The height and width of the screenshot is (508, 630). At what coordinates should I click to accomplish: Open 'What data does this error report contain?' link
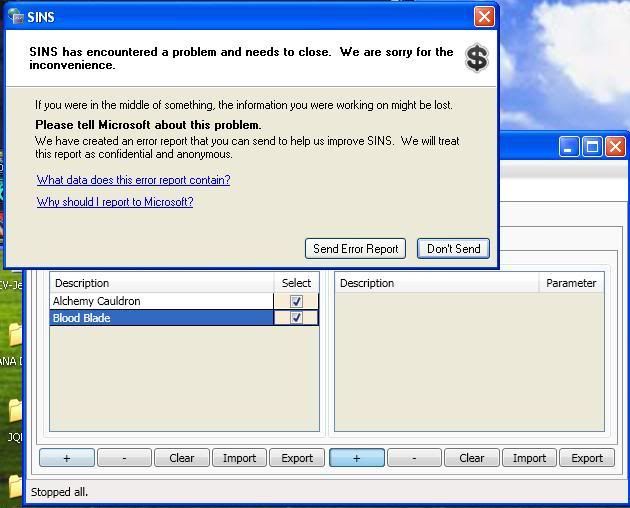(x=133, y=180)
